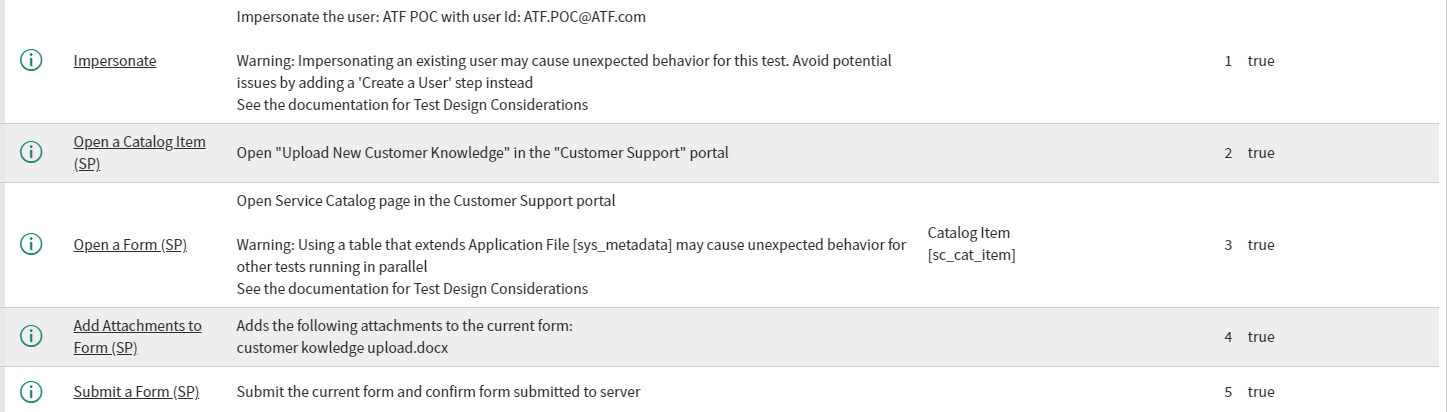
Task: Select the Catalog Item [sc_cat_item] table cell
Action: pyautogui.click(x=972, y=244)
